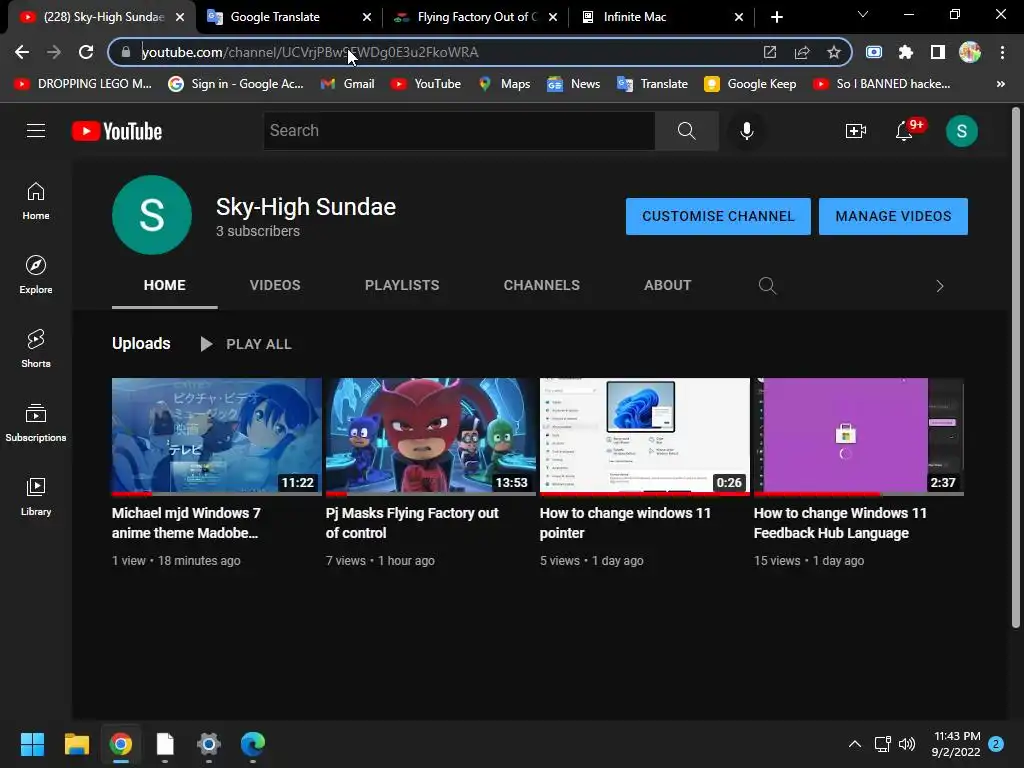The width and height of the screenshot is (1024, 768).
Task: Click the browser forward arrow
Action: (54, 52)
